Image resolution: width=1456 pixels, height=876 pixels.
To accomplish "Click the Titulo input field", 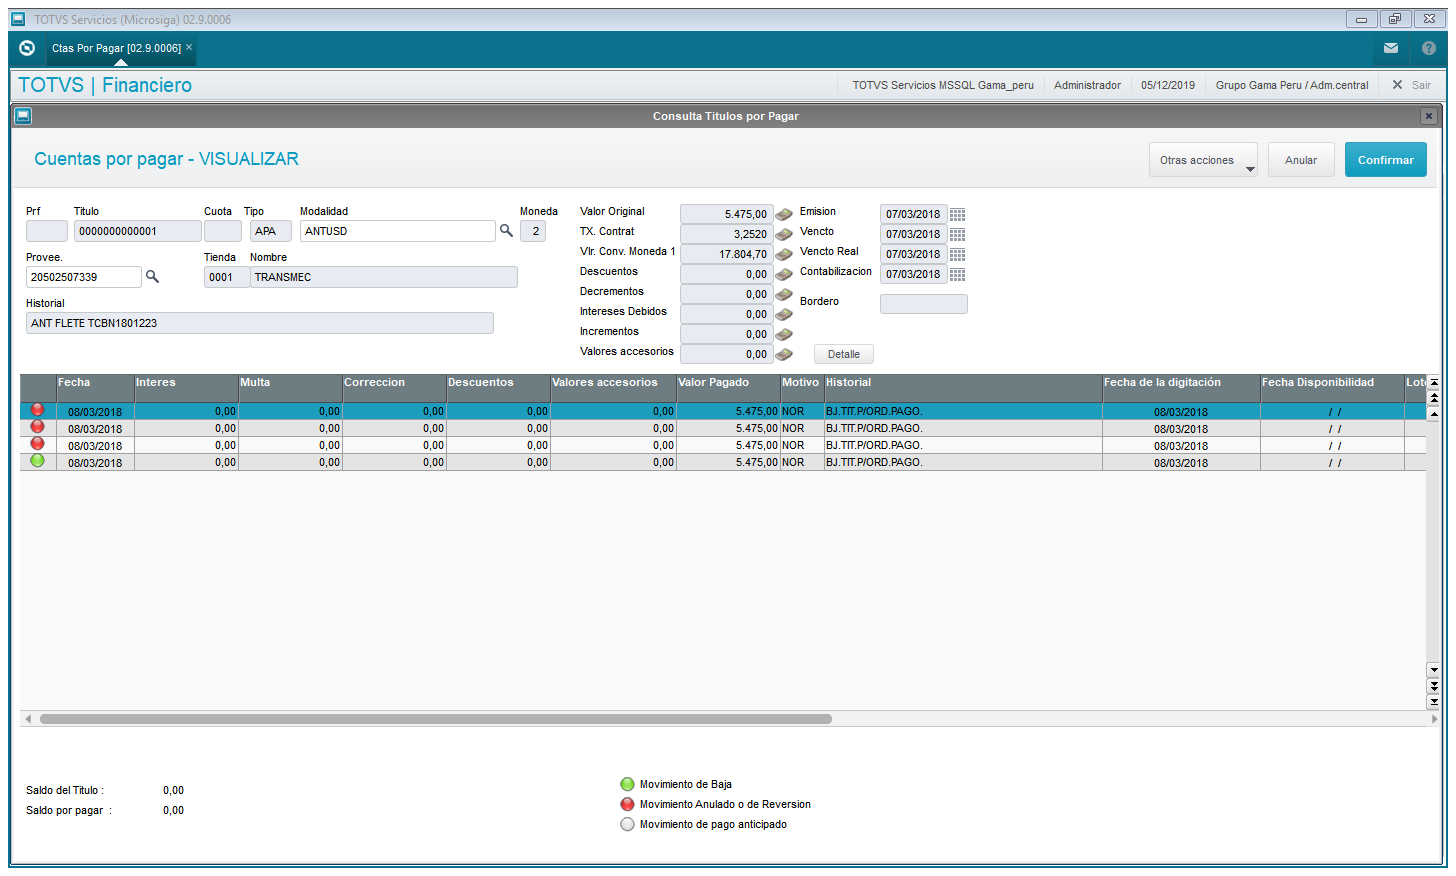I will coord(138,231).
